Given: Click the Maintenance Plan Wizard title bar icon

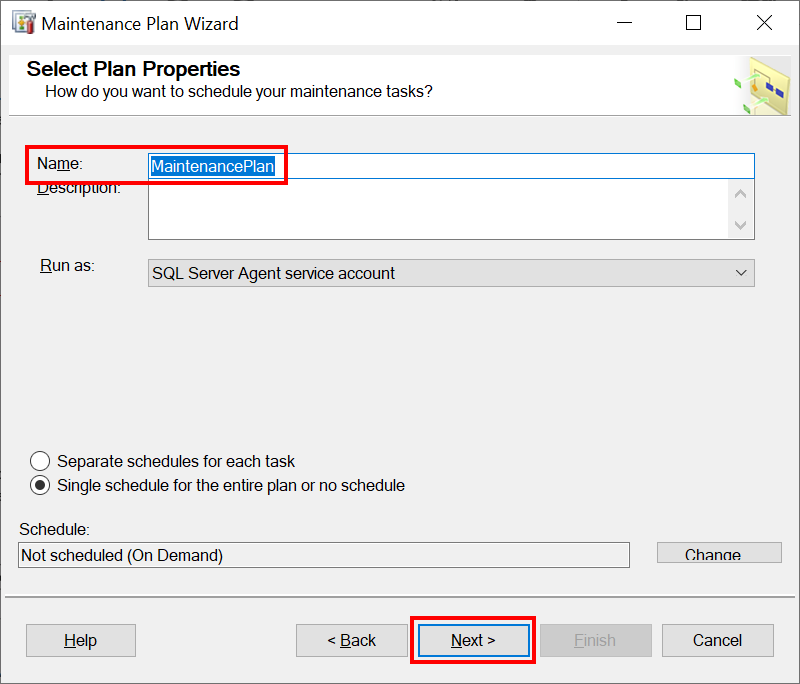Looking at the screenshot, I should (23, 23).
